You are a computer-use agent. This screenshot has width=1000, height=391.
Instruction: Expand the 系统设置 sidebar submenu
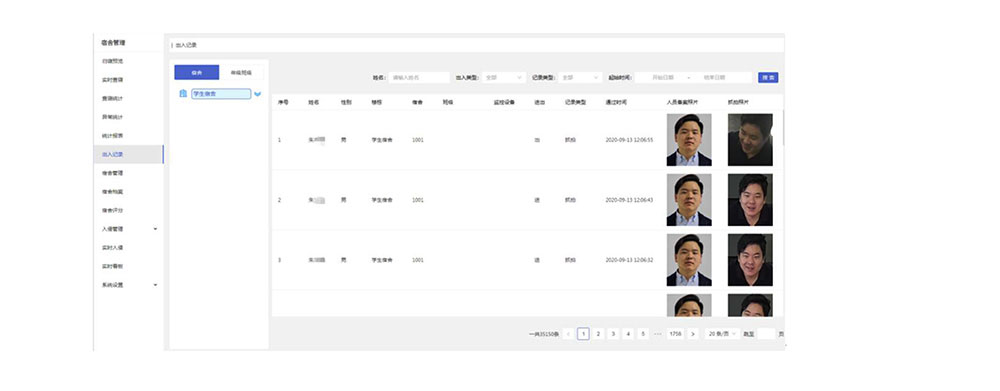click(155, 285)
